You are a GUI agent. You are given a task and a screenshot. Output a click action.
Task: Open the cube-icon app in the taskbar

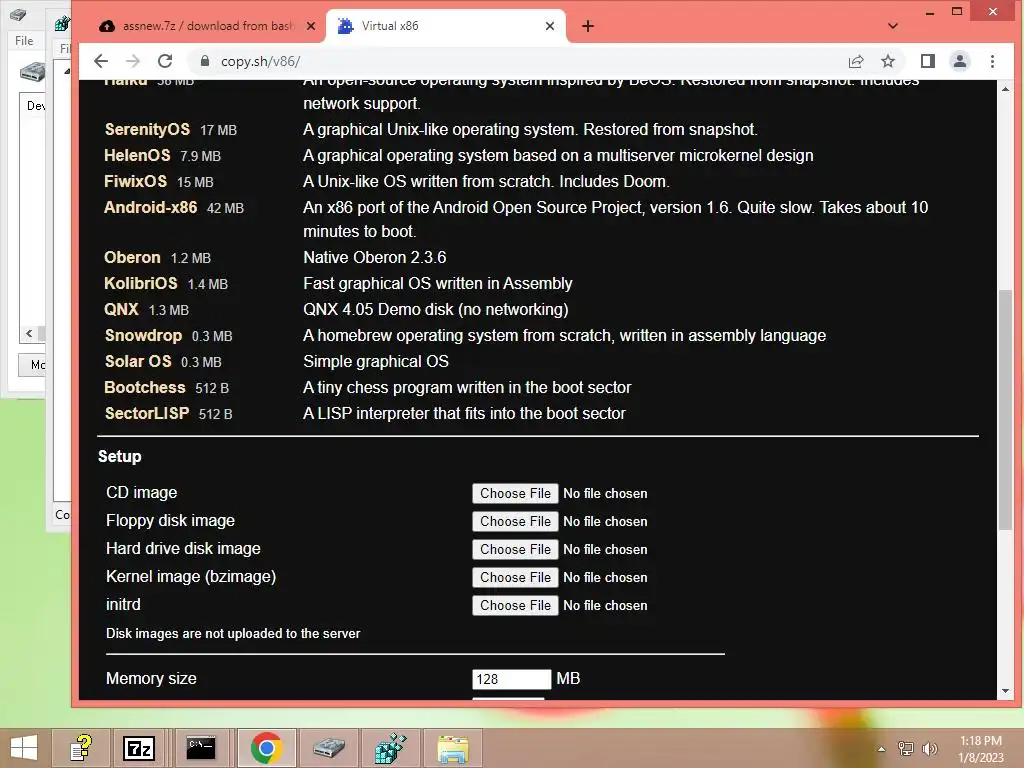click(391, 748)
